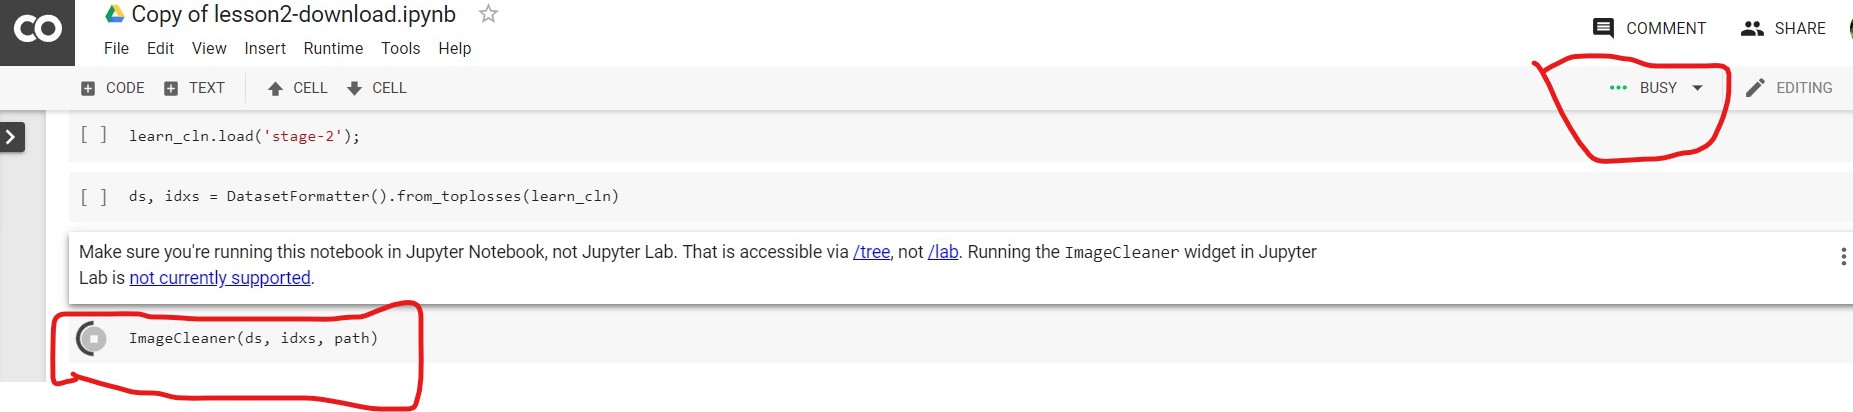Add a new code cell
Image resolution: width=1853 pixels, height=412 pixels.
pos(112,88)
